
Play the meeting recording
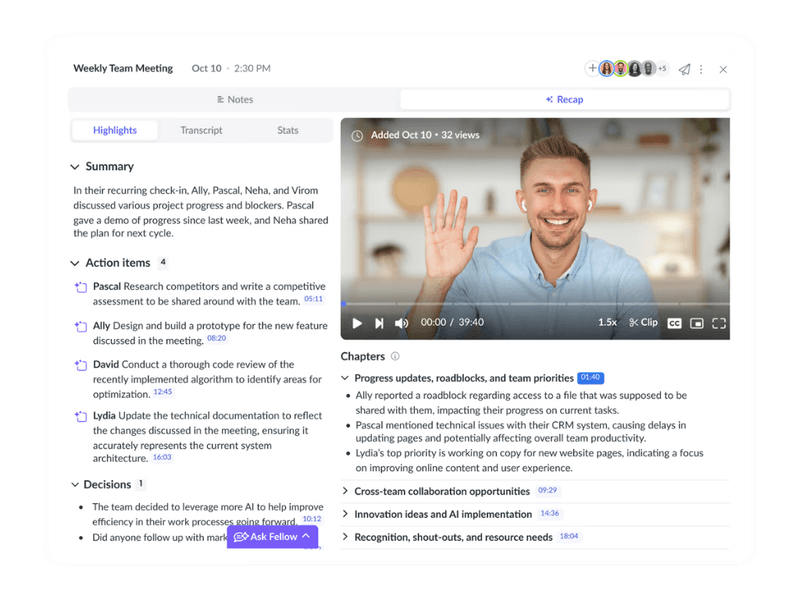click(357, 323)
